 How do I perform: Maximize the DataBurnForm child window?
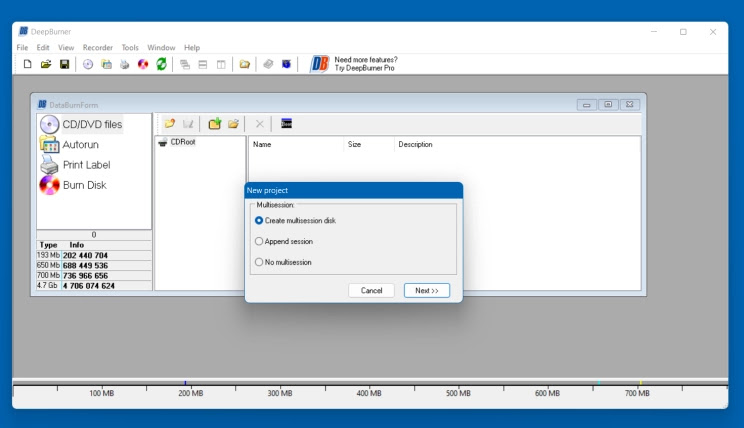pyautogui.click(x=608, y=104)
